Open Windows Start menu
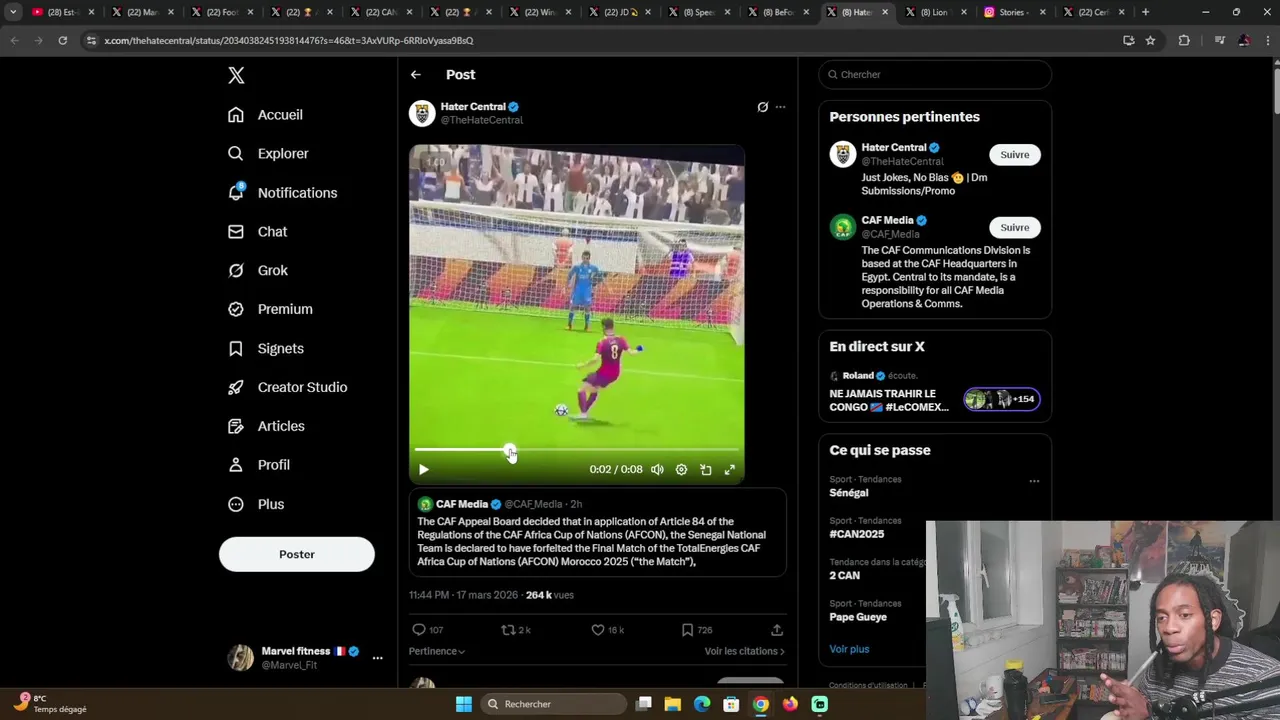The height and width of the screenshot is (720, 1280). 463,704
